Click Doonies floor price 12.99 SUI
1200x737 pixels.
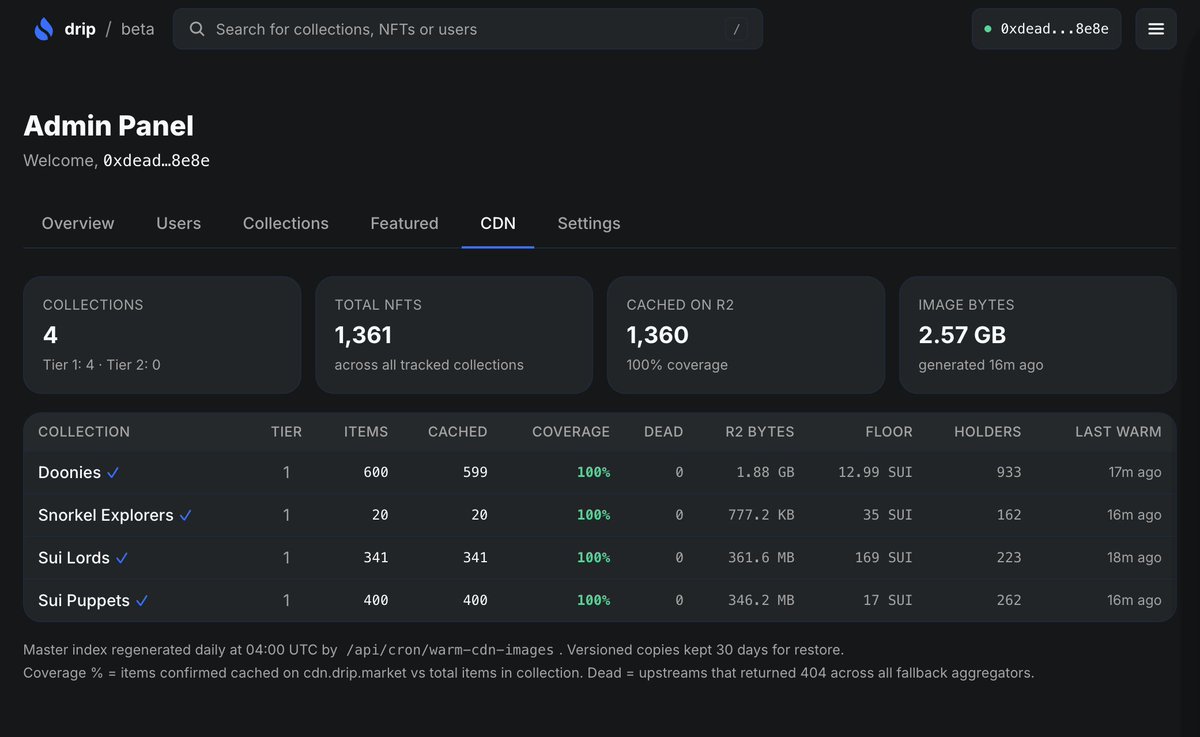(x=875, y=472)
